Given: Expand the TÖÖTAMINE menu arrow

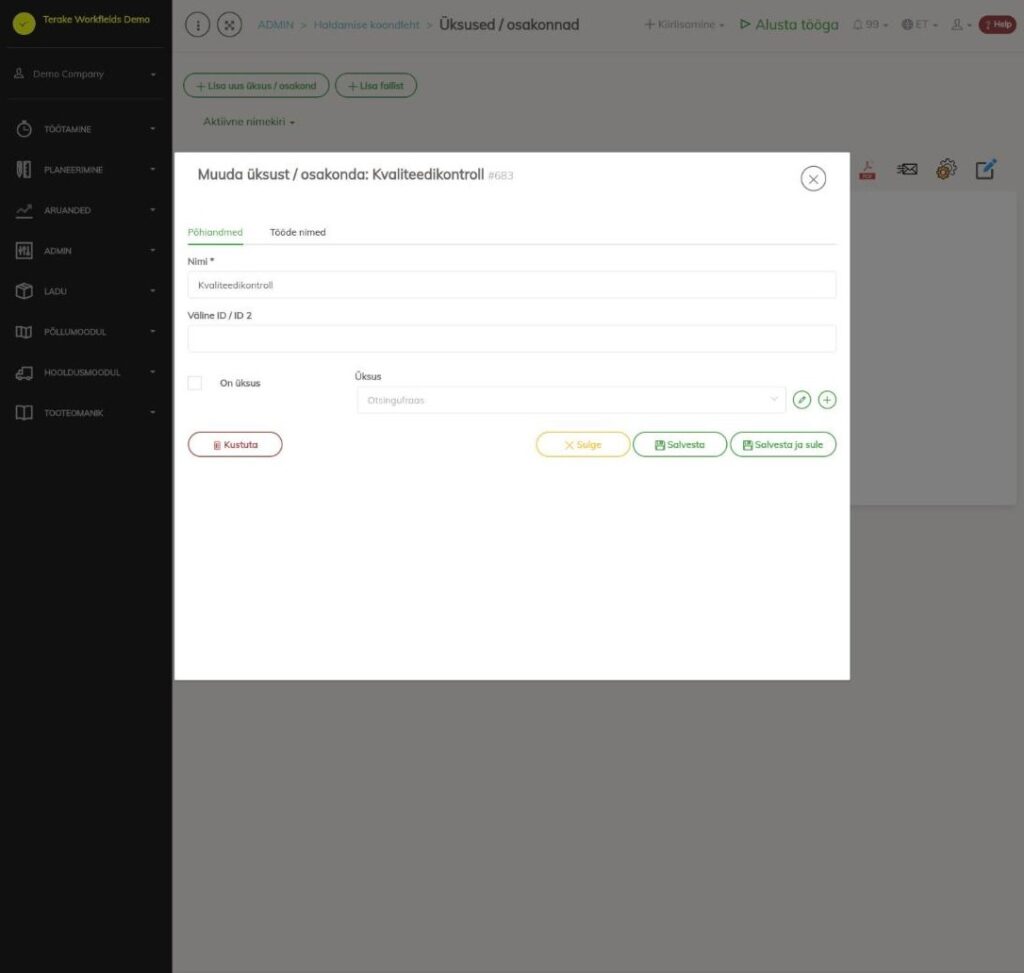Looking at the screenshot, I should point(153,129).
